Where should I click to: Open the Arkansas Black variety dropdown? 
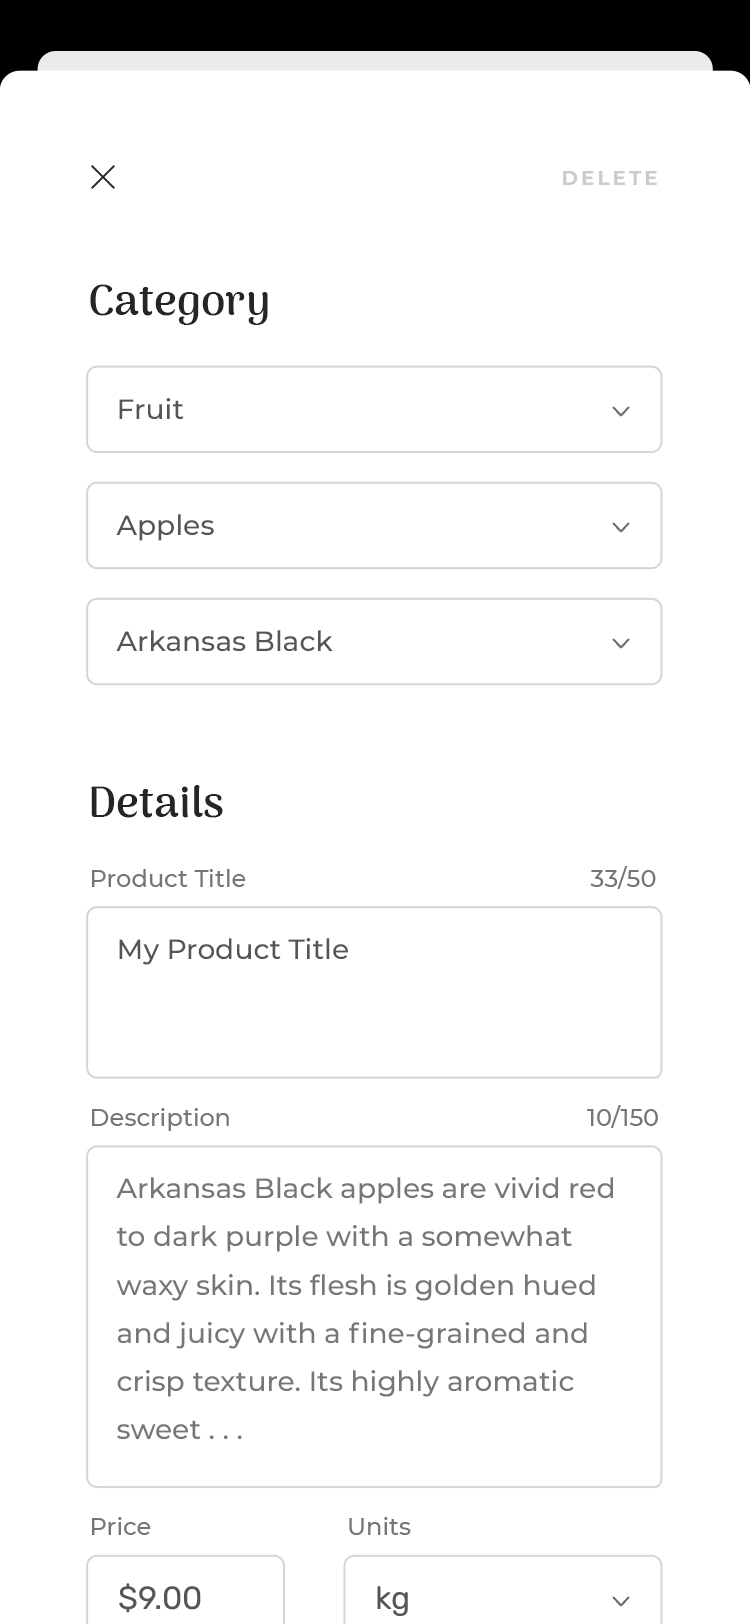pos(374,641)
